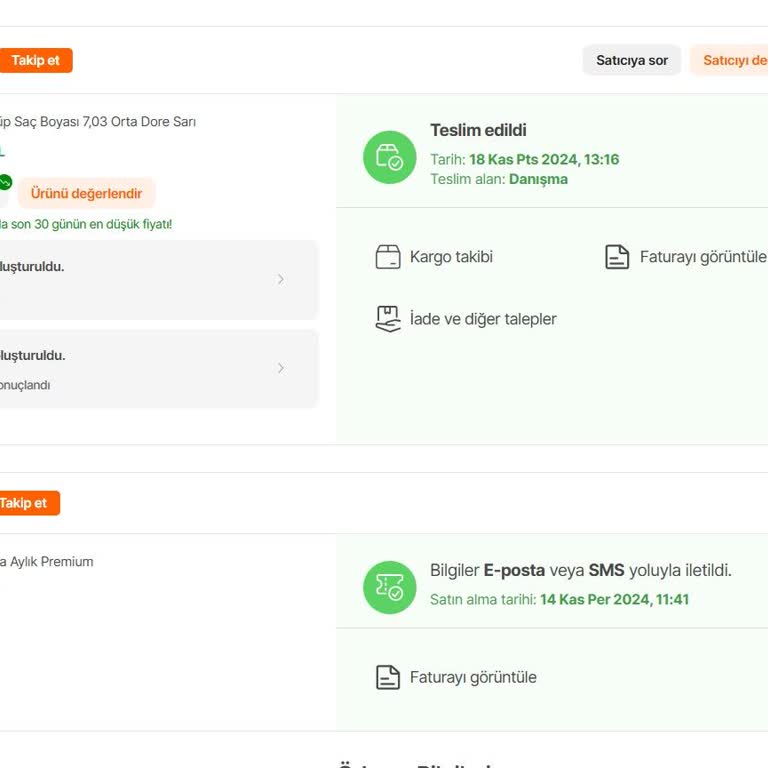
Task: Click the Aylık Premium product title
Action: pos(47,562)
